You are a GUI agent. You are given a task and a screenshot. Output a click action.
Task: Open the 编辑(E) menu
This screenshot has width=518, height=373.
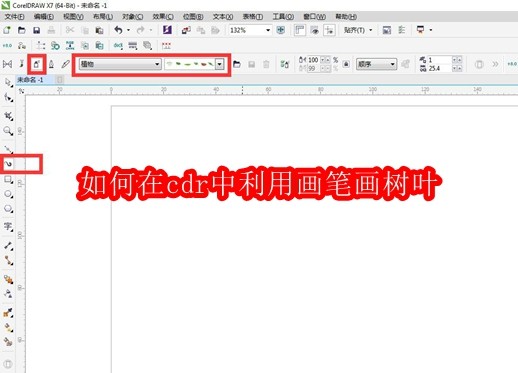coord(44,16)
